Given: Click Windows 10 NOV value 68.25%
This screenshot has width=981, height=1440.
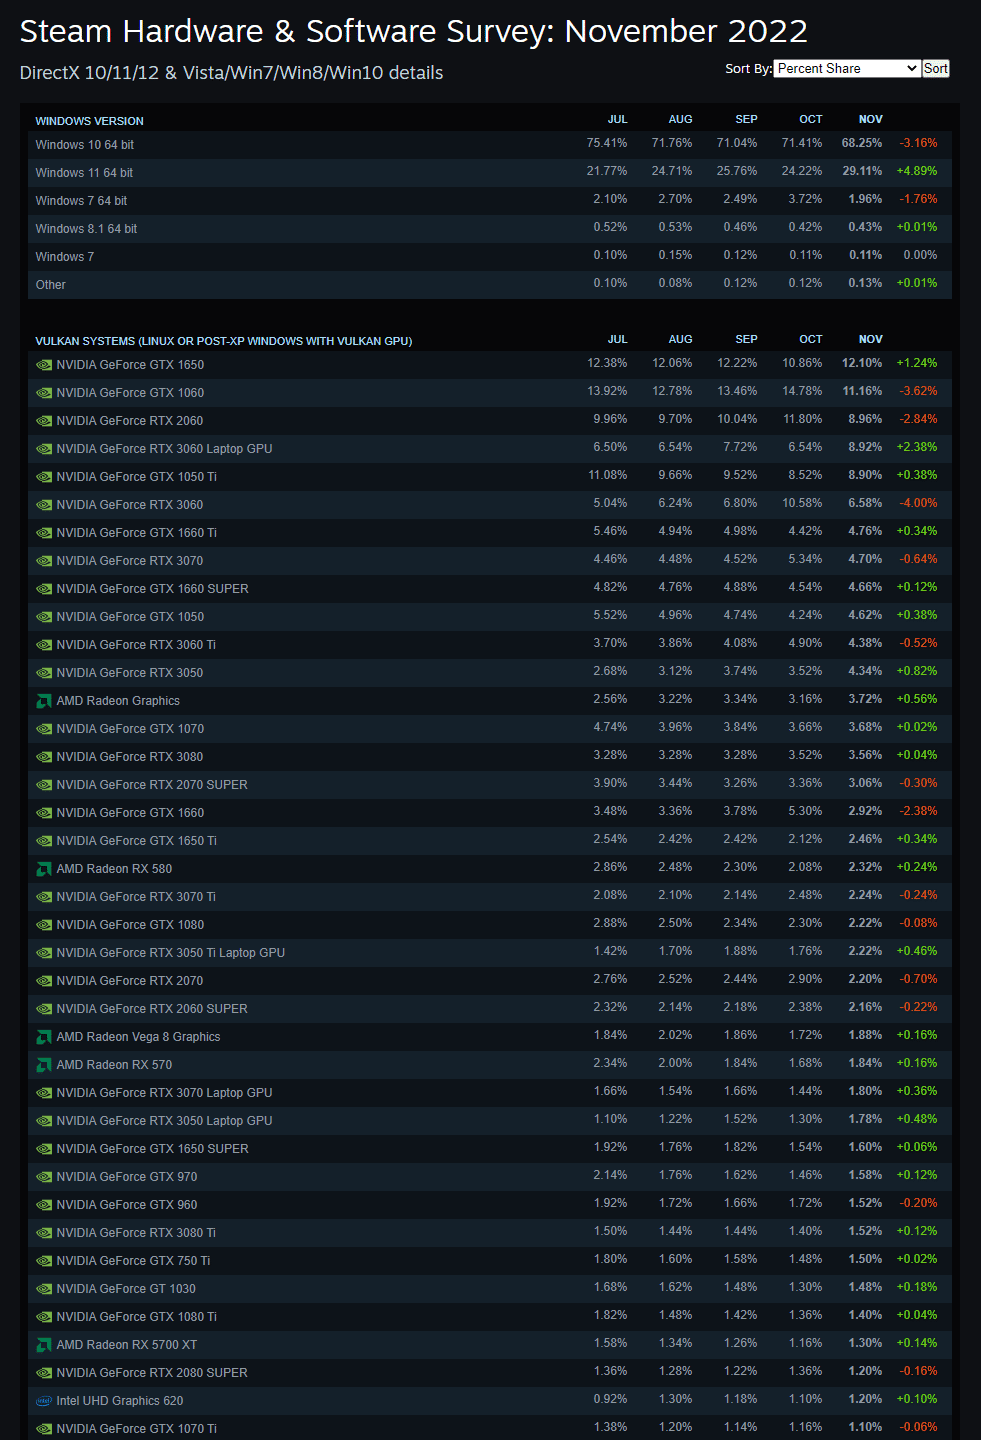Looking at the screenshot, I should click(x=862, y=143).
